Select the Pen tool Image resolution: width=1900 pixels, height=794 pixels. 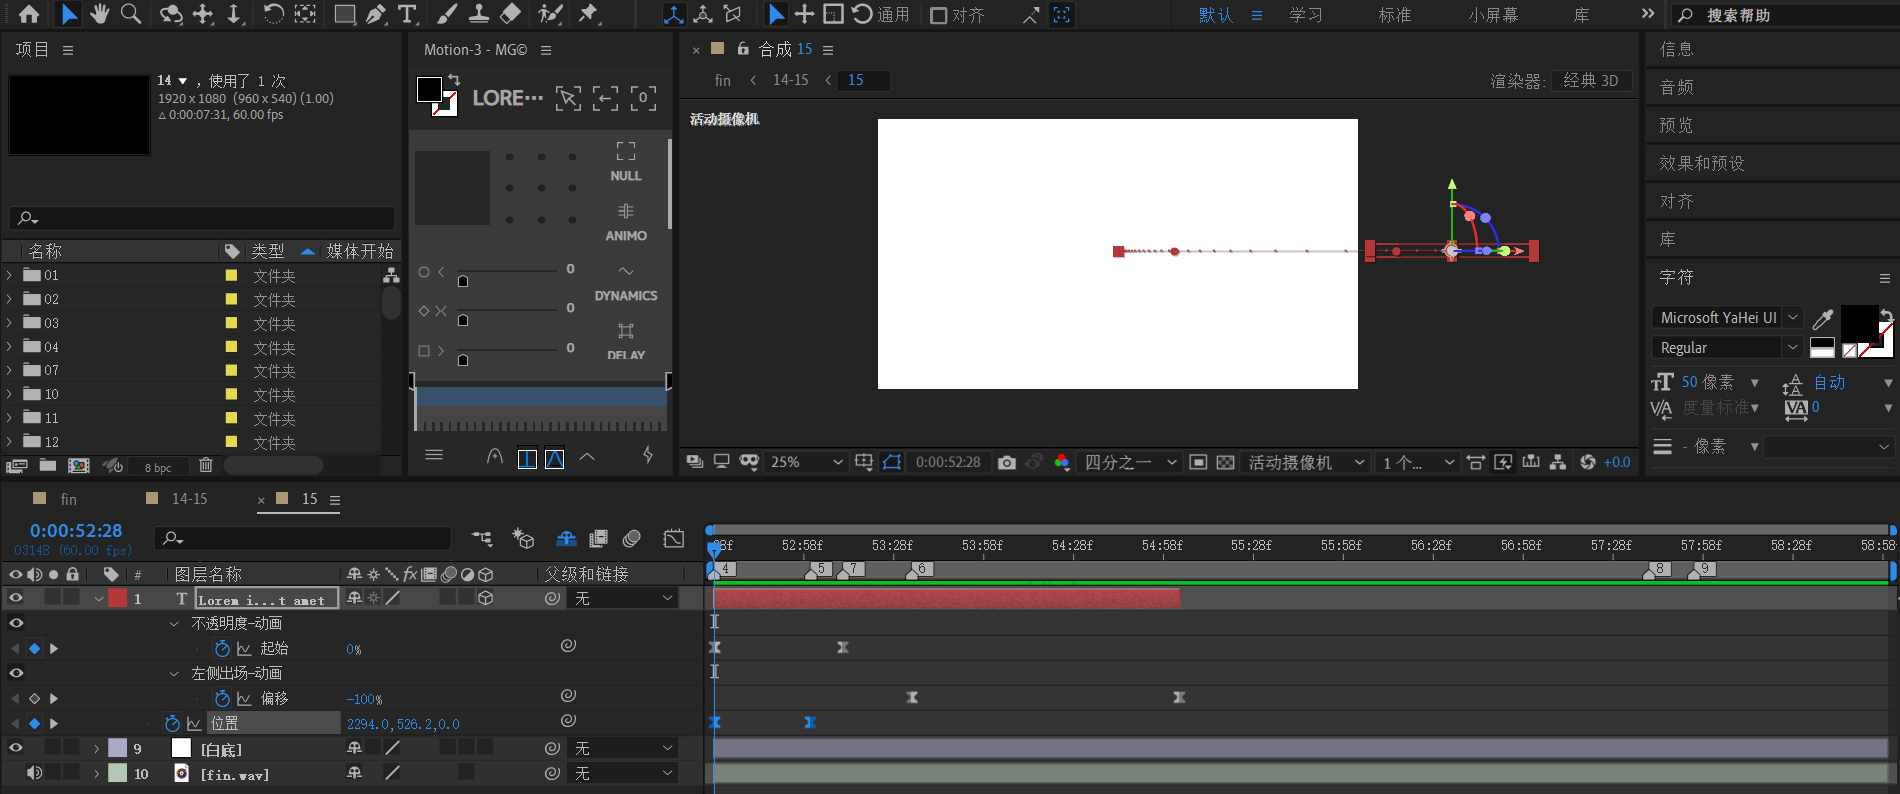click(375, 14)
